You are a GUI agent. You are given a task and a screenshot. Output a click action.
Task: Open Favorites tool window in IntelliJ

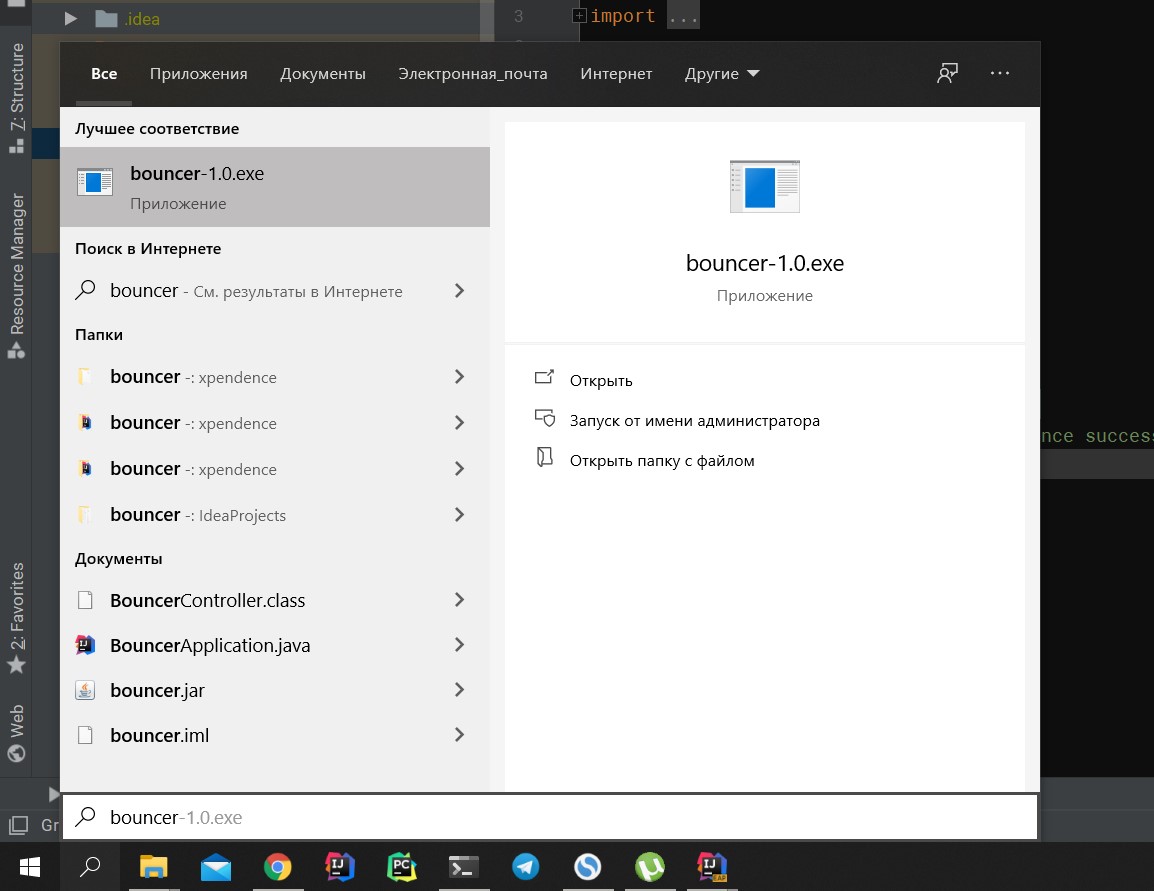point(16,618)
